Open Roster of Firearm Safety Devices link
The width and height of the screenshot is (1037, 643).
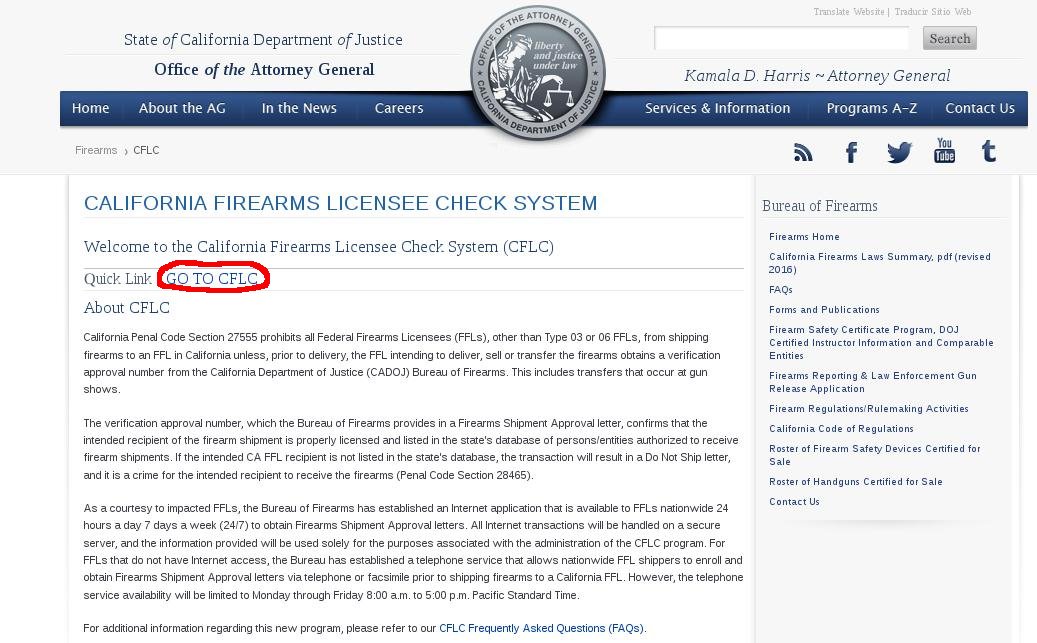tap(874, 455)
